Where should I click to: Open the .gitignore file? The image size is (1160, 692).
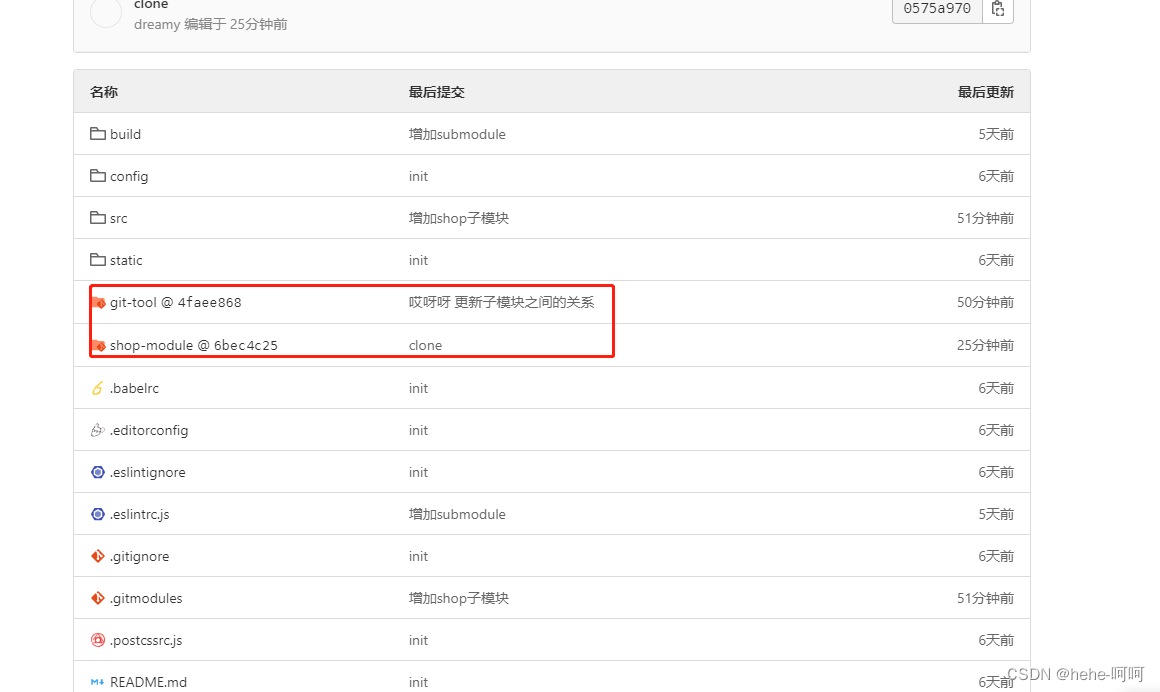[139, 557]
